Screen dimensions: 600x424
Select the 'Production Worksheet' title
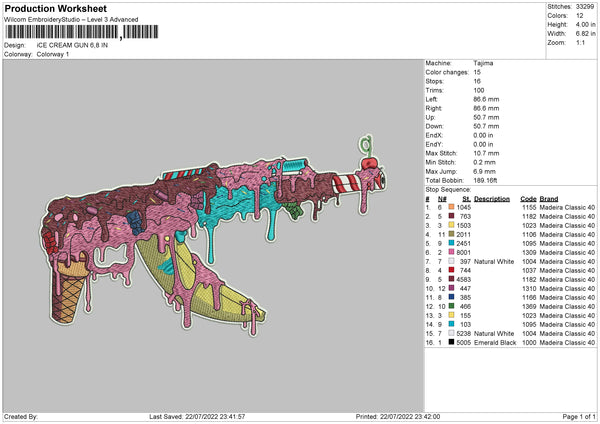click(x=55, y=8)
